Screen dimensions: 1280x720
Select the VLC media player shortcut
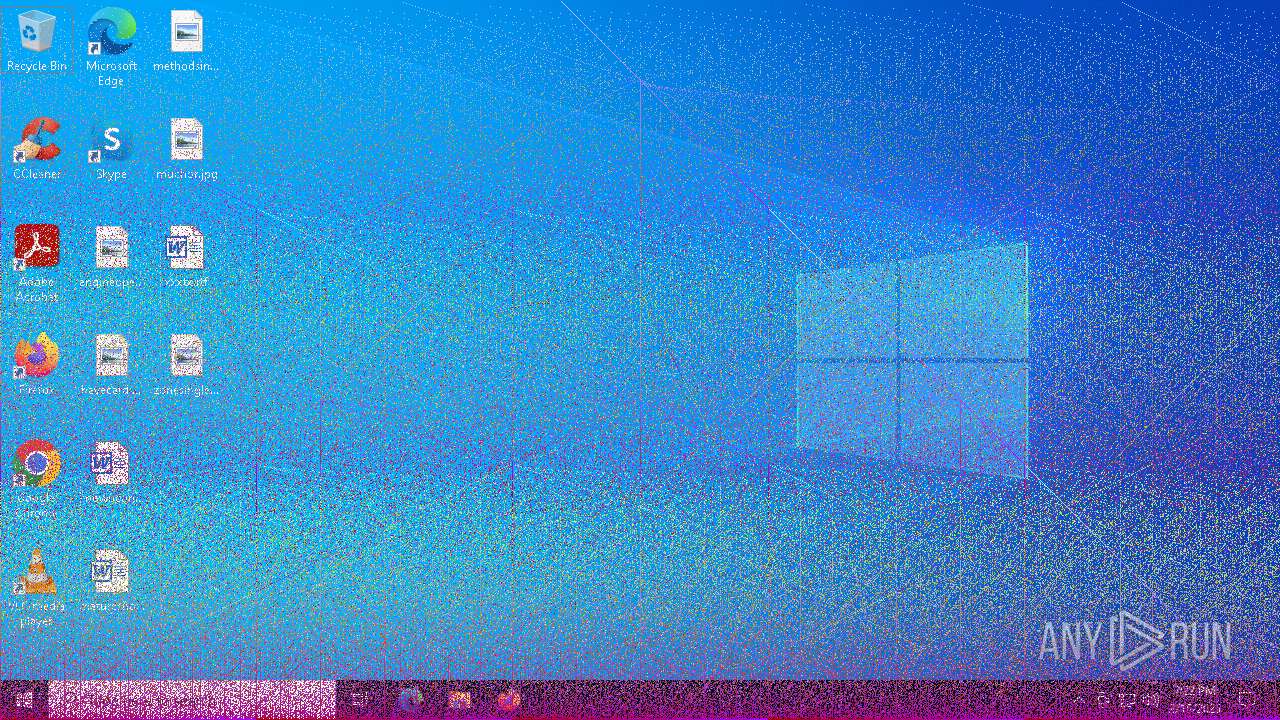(37, 587)
